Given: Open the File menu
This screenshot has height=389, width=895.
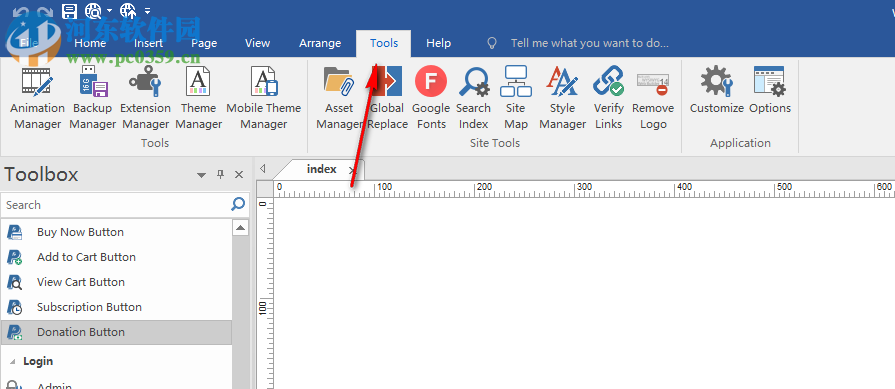Looking at the screenshot, I should (x=29, y=43).
